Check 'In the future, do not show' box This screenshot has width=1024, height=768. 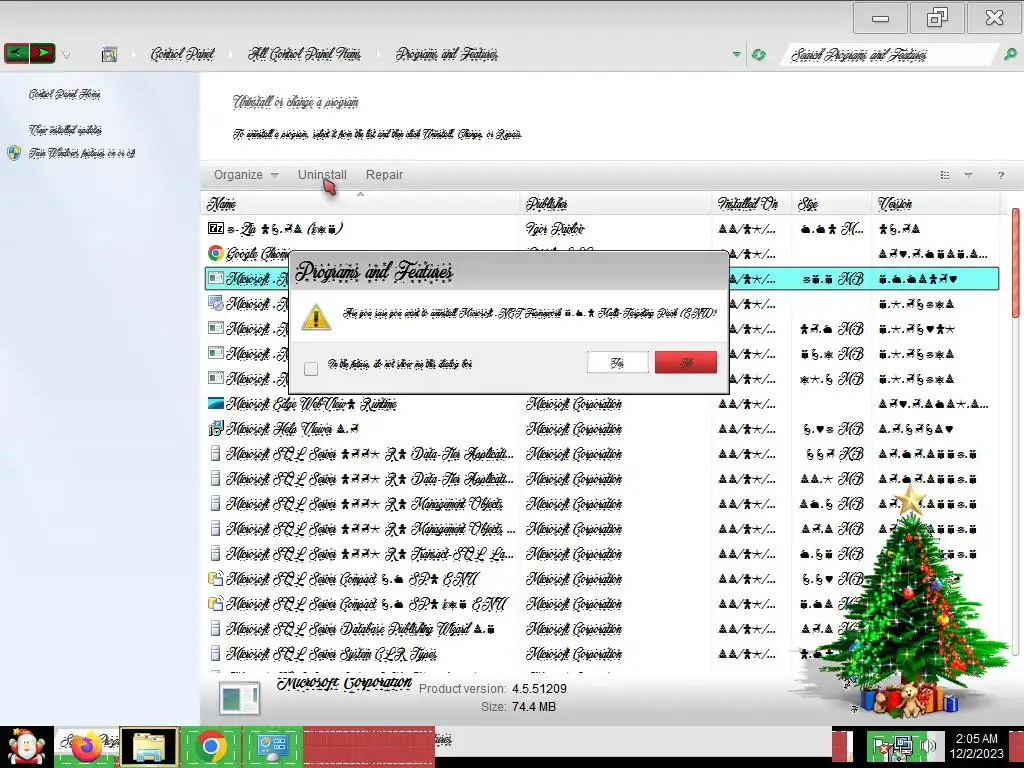(x=311, y=368)
